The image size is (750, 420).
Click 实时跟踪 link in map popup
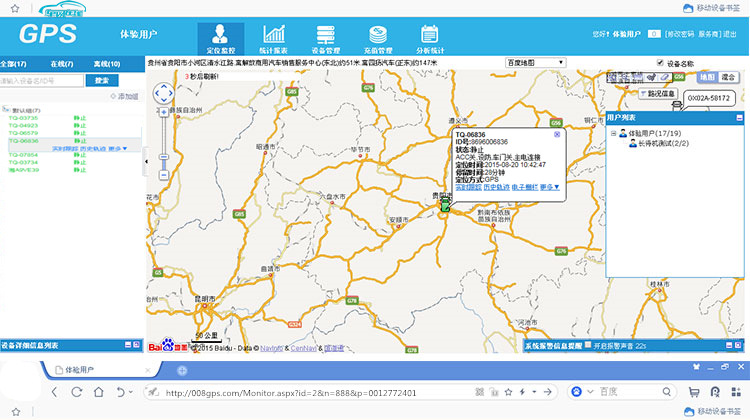468,187
